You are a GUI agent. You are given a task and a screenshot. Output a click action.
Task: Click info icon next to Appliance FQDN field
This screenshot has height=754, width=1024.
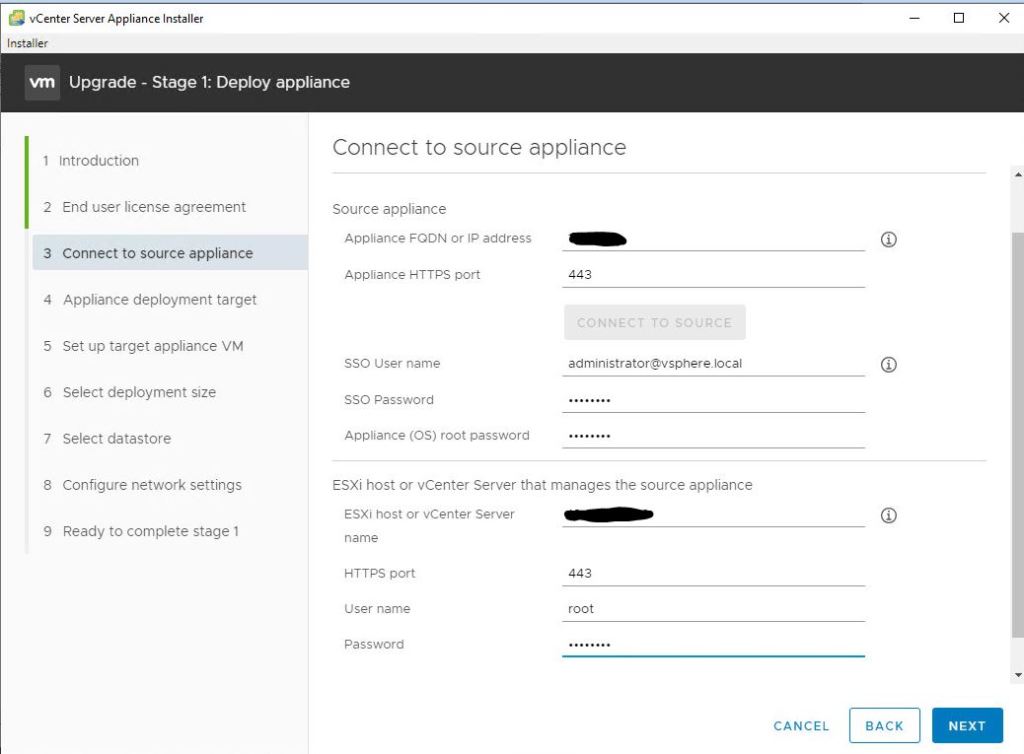click(888, 240)
